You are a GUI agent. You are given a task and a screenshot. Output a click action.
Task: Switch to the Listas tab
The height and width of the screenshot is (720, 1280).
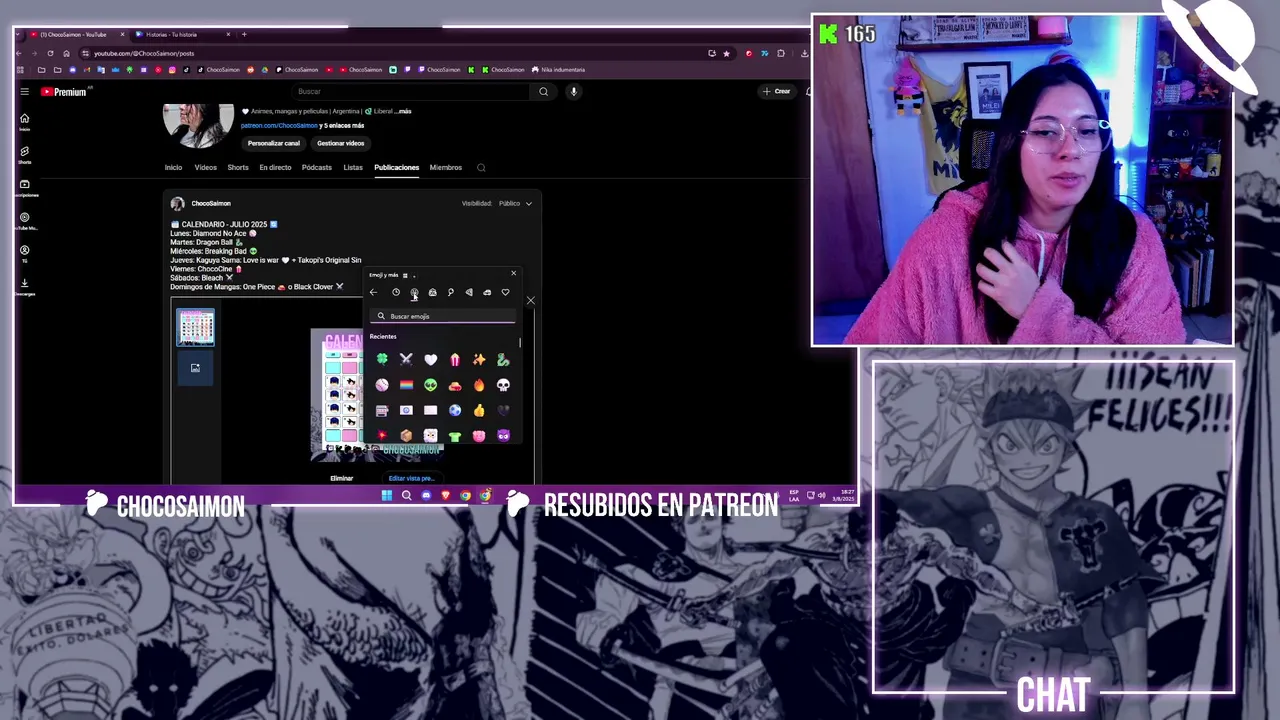pos(353,167)
